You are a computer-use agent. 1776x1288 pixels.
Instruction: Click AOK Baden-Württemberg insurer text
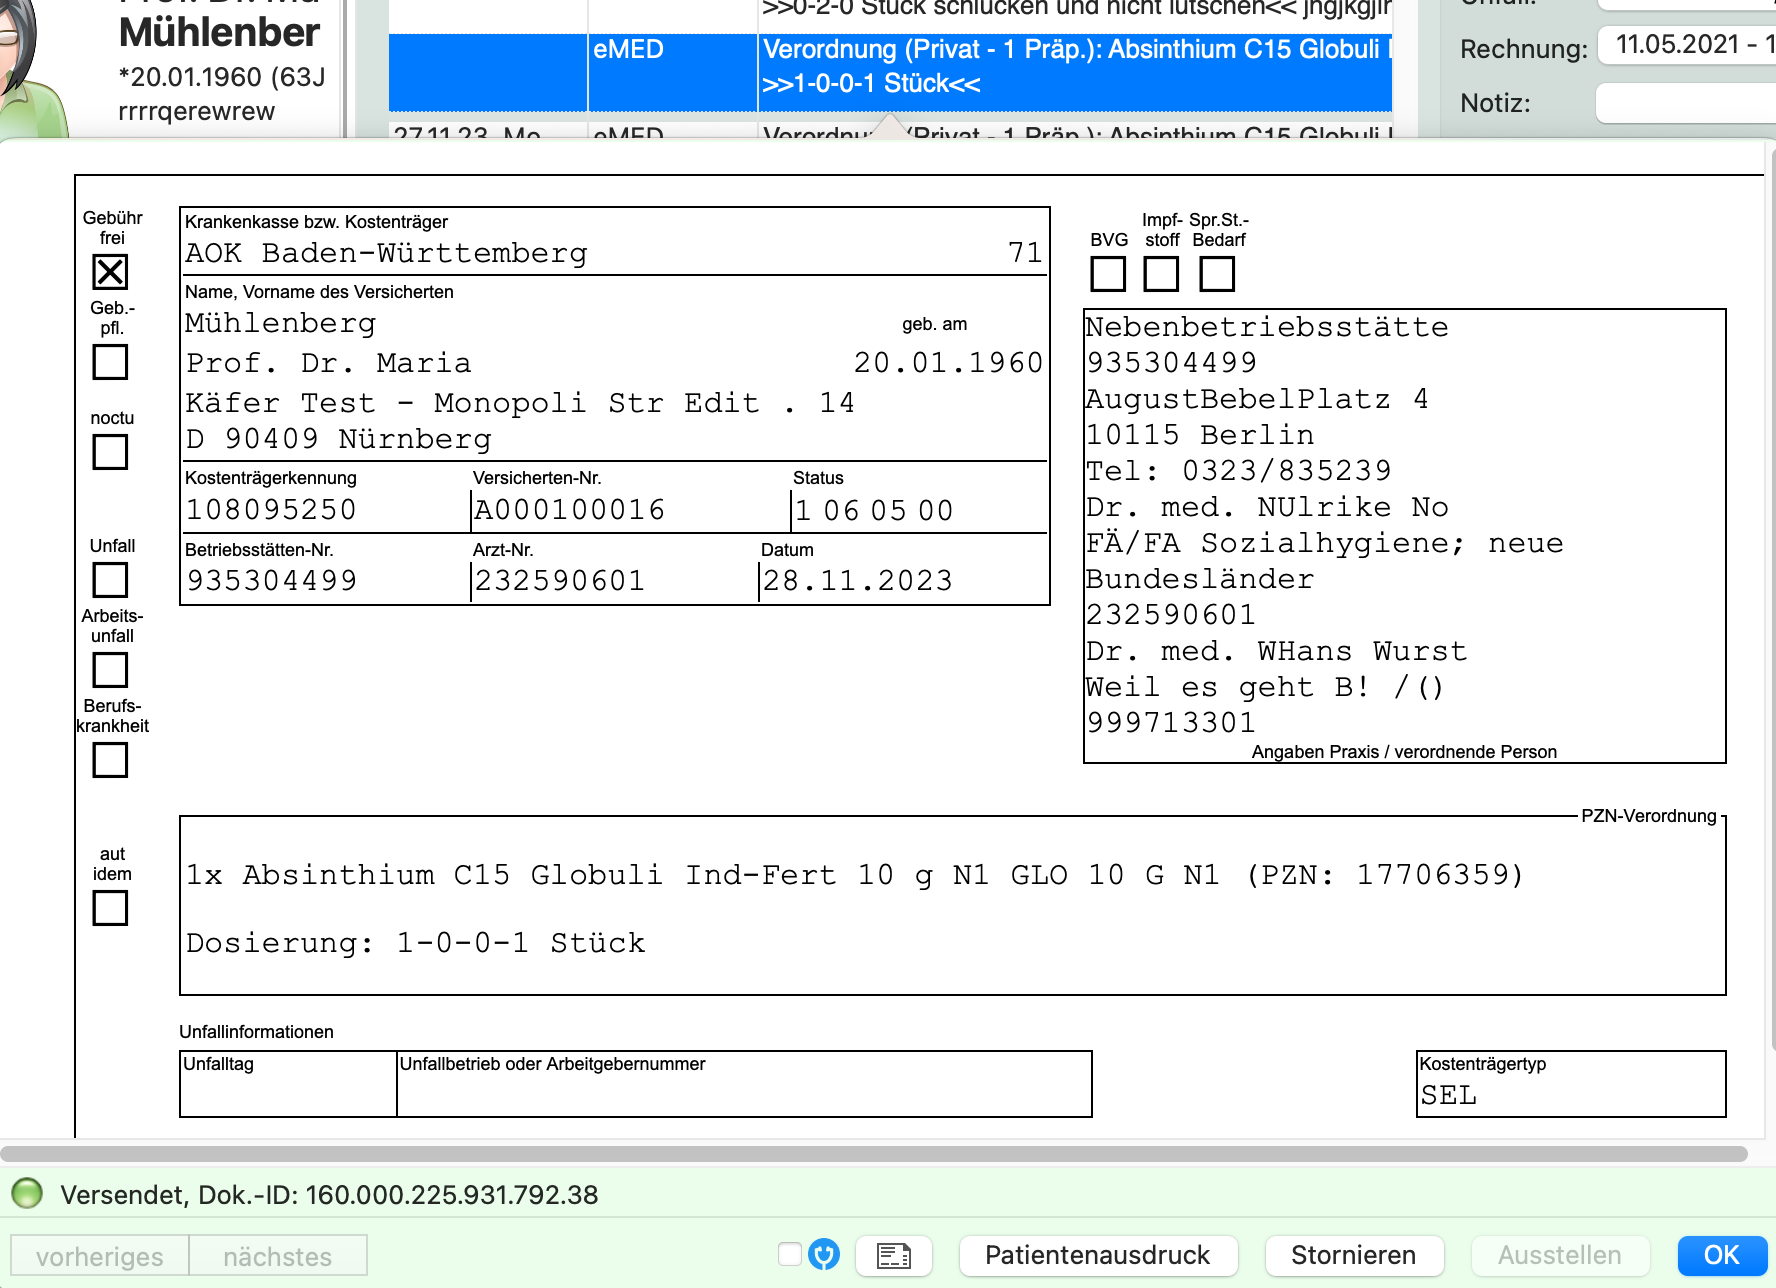(386, 253)
